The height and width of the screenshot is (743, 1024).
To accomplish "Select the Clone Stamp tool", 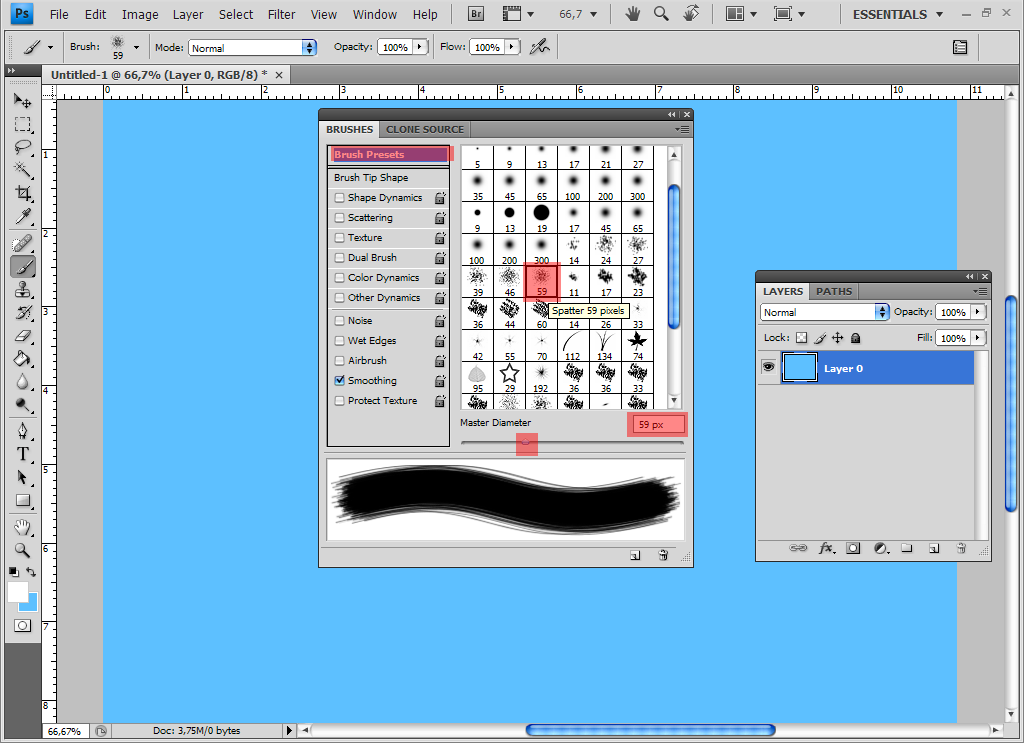I will click(22, 289).
